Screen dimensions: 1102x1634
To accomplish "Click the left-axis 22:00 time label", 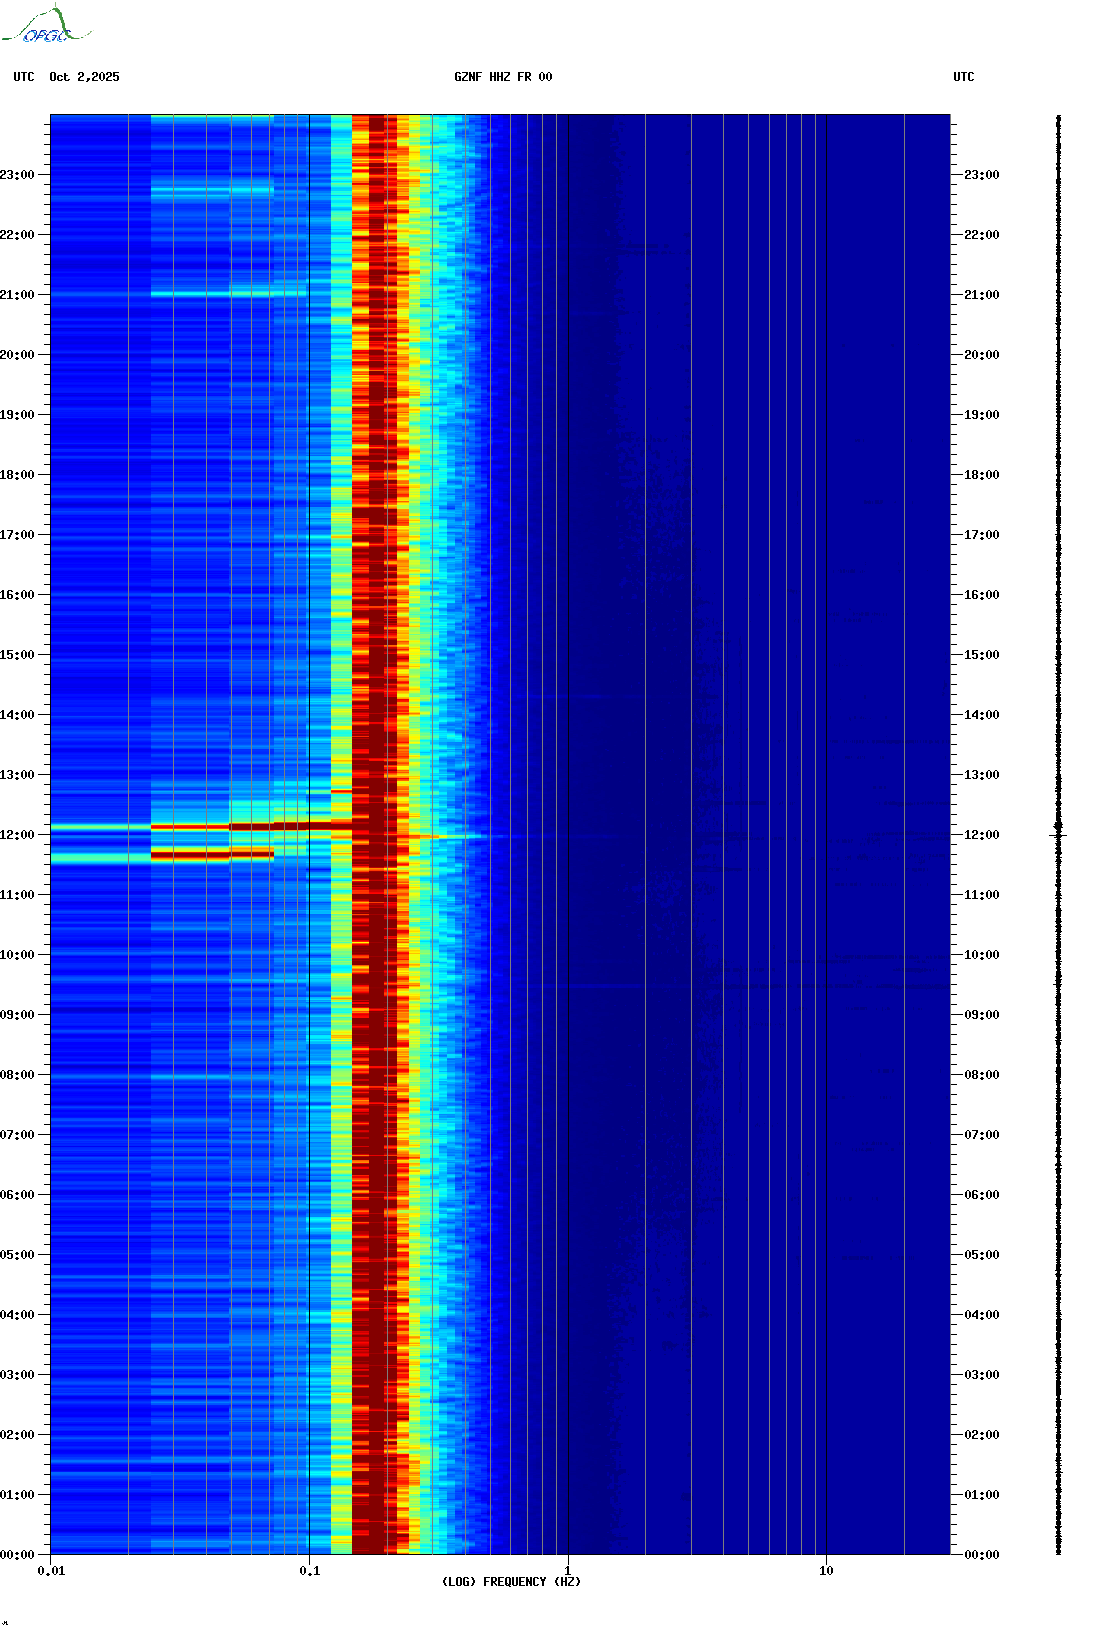I will [x=17, y=235].
